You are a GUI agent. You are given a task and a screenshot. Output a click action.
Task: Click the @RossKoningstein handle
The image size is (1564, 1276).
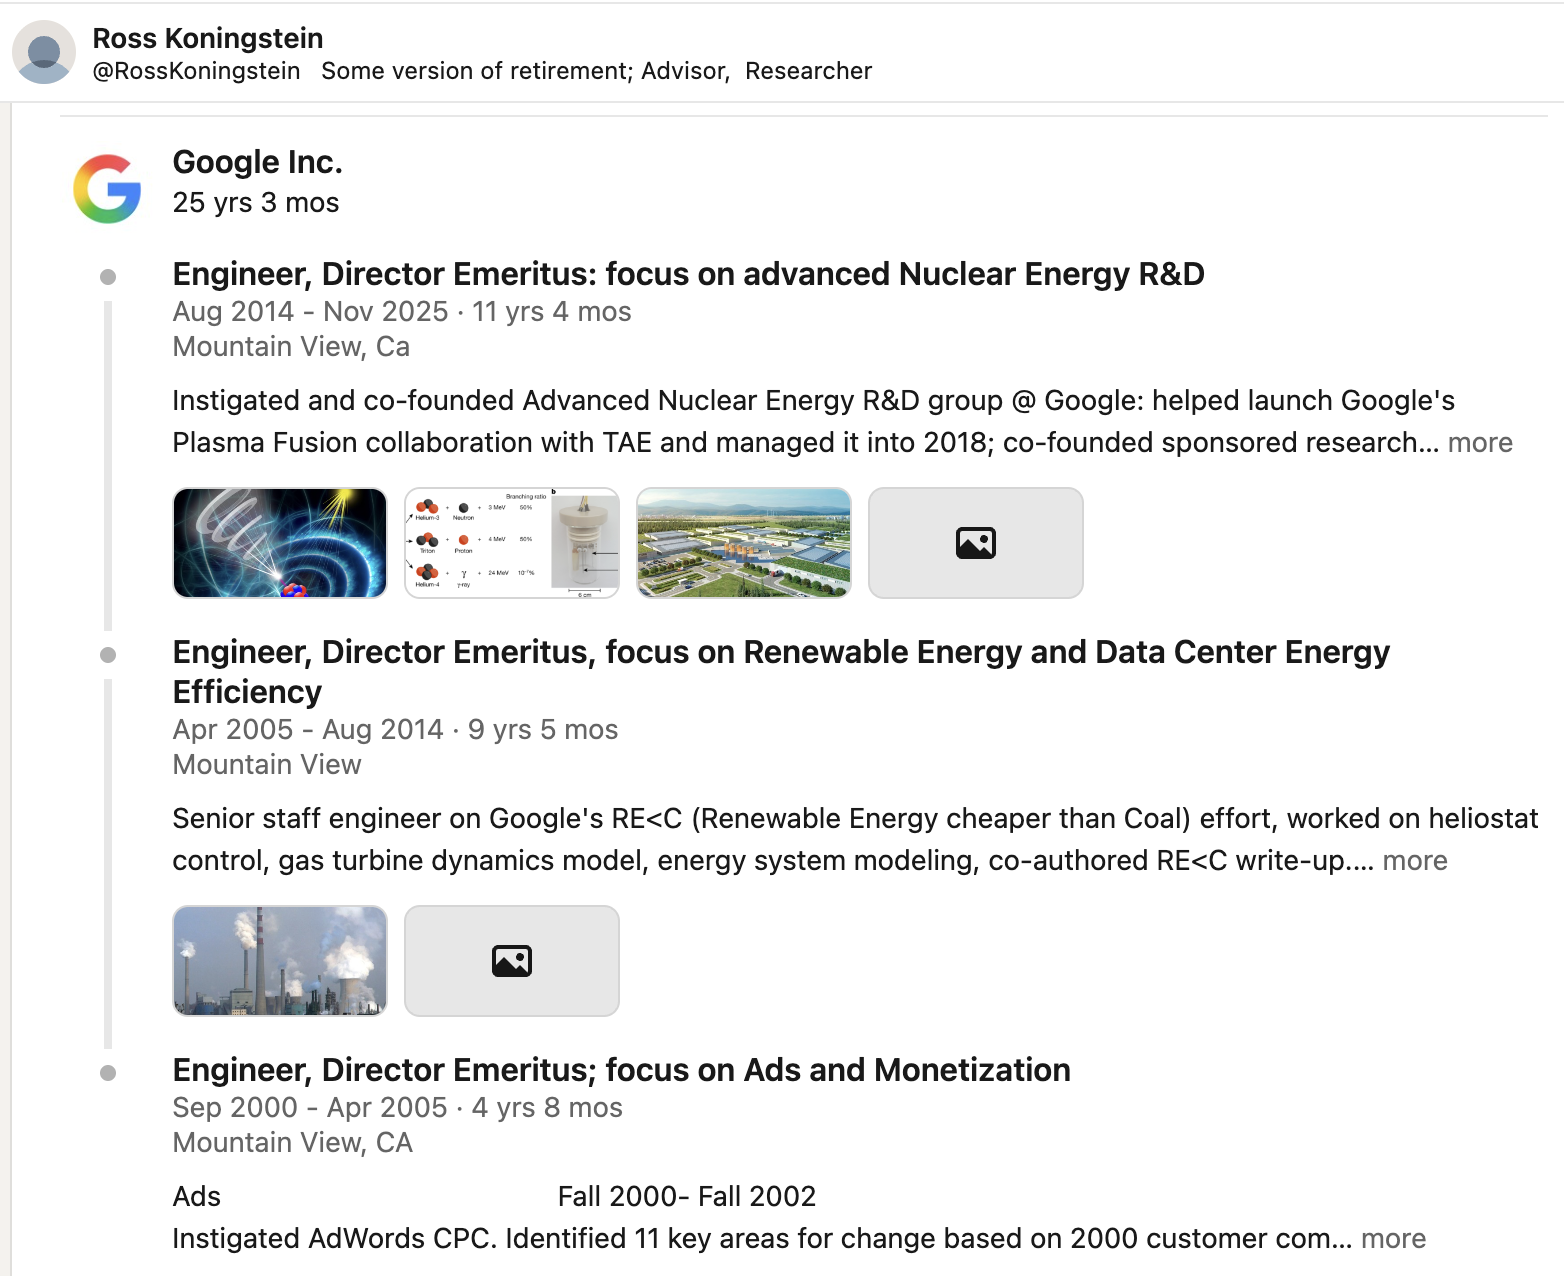196,71
